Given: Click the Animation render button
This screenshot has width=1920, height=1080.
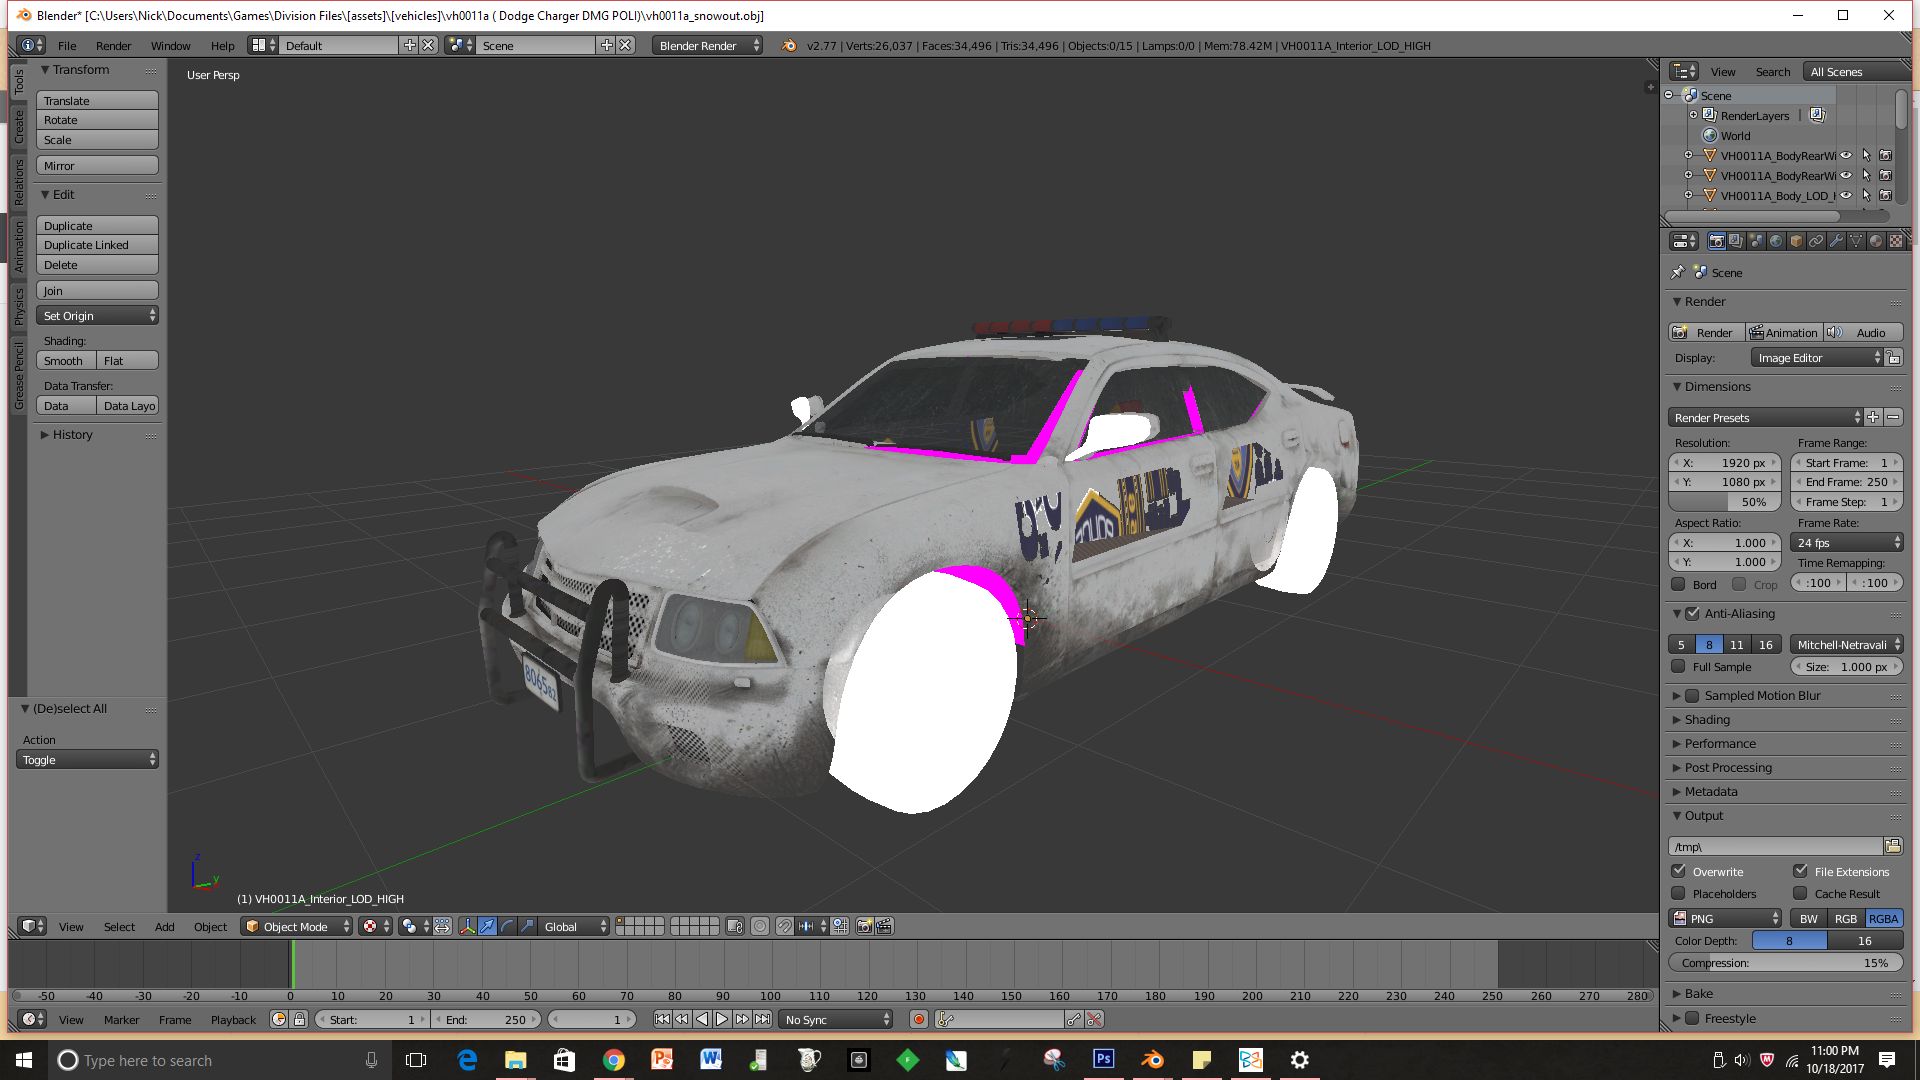Looking at the screenshot, I should pos(1783,332).
